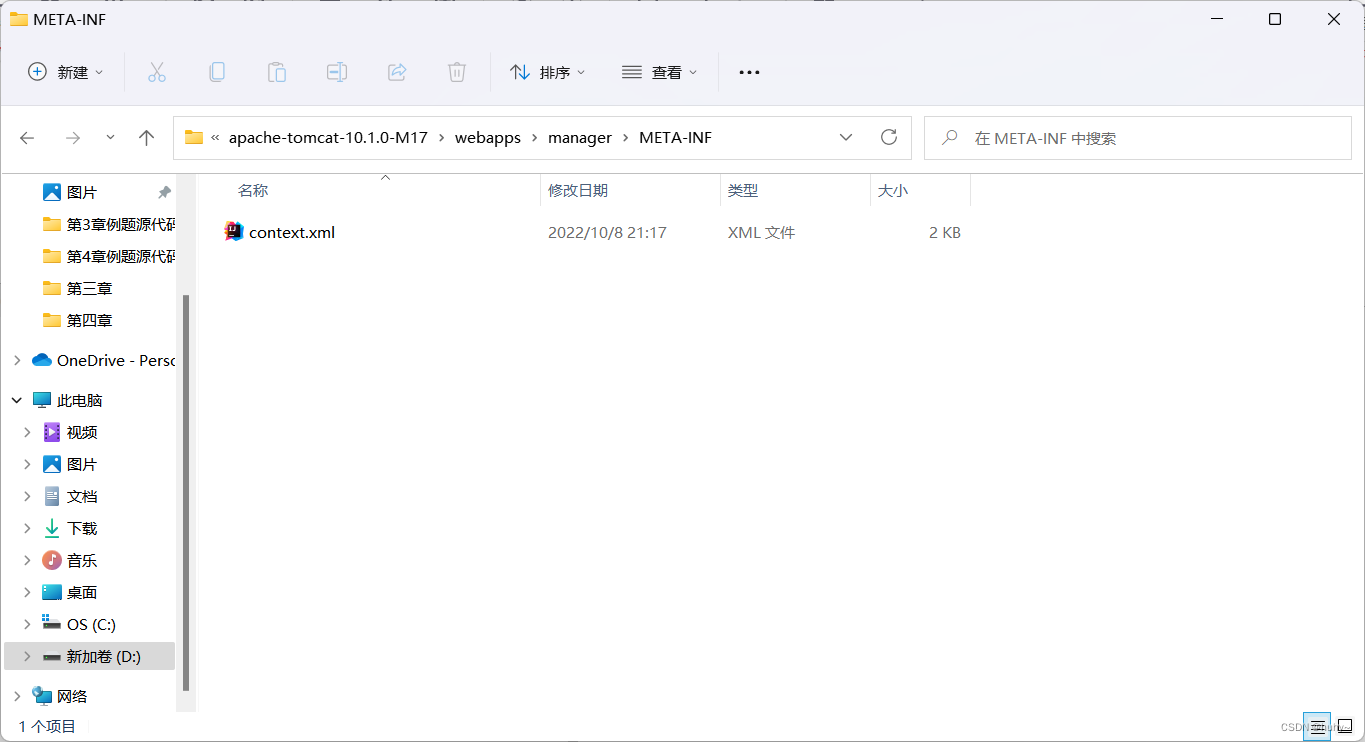
Task: Click the OS (C:) drive icon
Action: tap(52, 623)
